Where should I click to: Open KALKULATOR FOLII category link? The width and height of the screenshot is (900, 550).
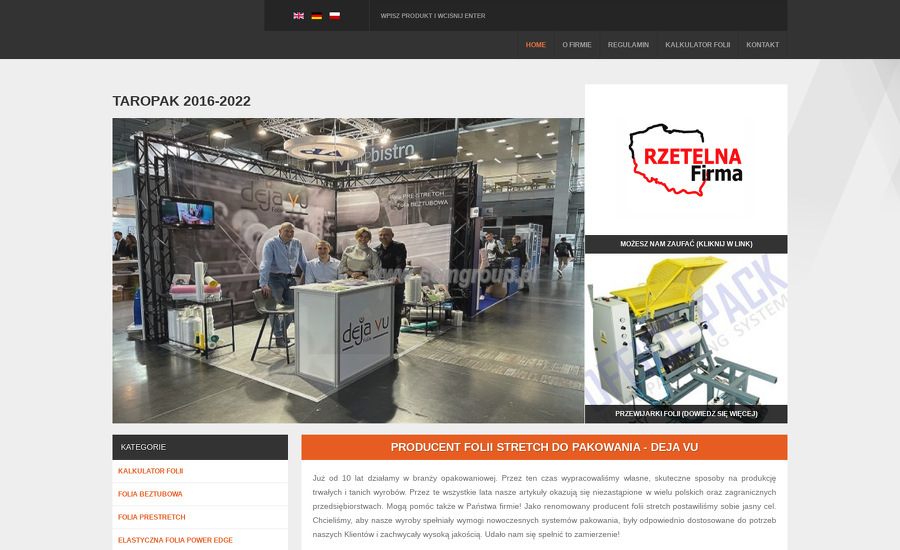pos(150,471)
